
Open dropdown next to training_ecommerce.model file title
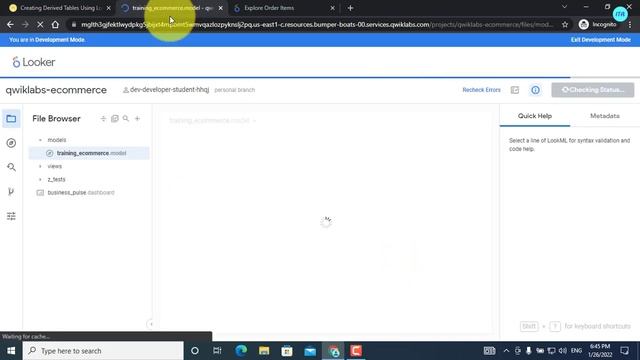[x=254, y=121]
